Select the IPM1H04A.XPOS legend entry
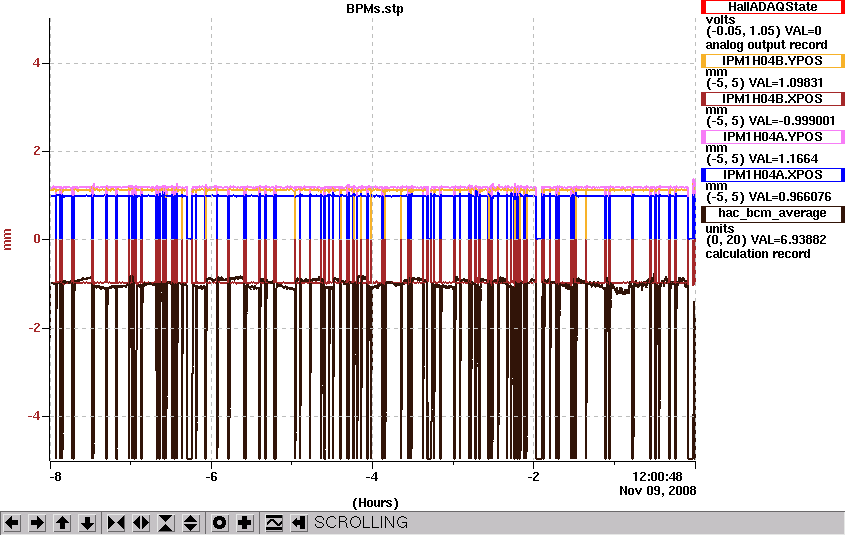Image resolution: width=845 pixels, height=535 pixels. (x=772, y=175)
